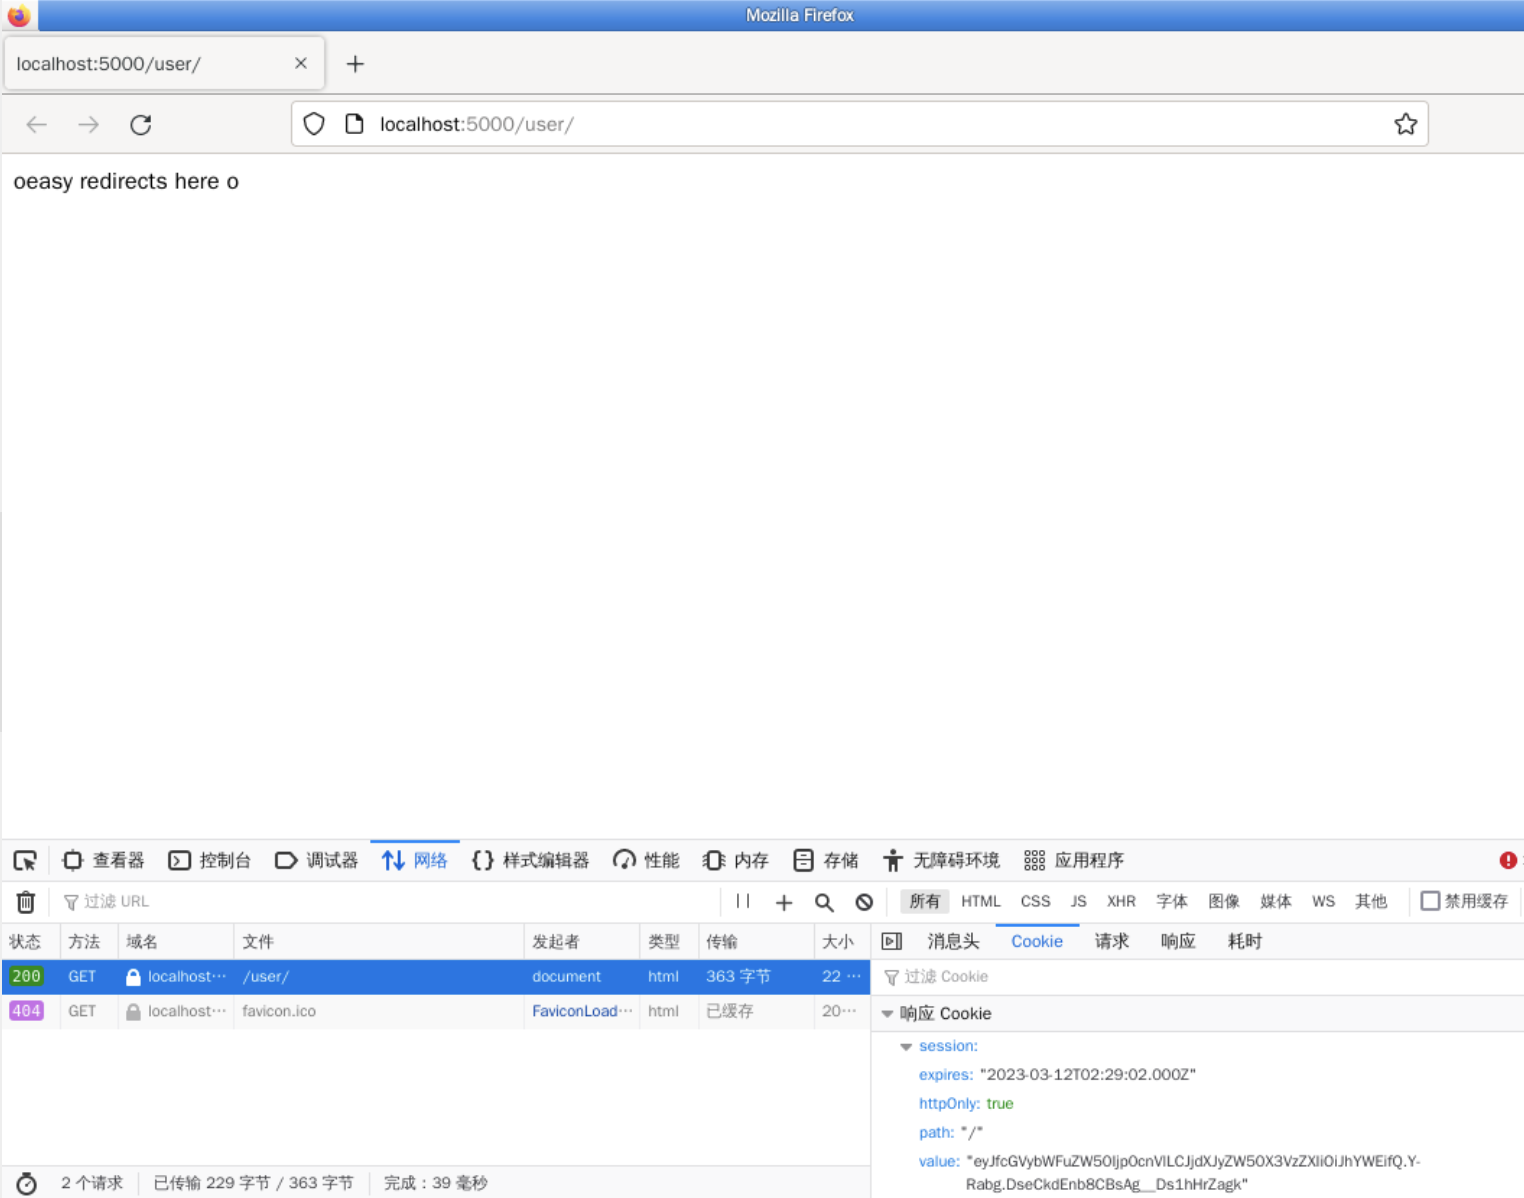Viewport: 1524px width, 1198px height.
Task: Click the 过滤 Cookie filter field
Action: 1200,977
